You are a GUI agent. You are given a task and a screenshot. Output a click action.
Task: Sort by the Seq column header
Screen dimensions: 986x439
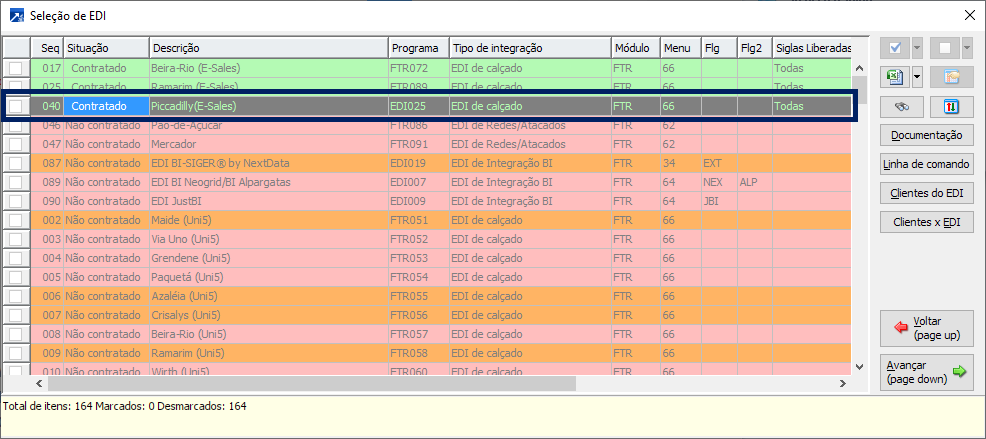47,48
